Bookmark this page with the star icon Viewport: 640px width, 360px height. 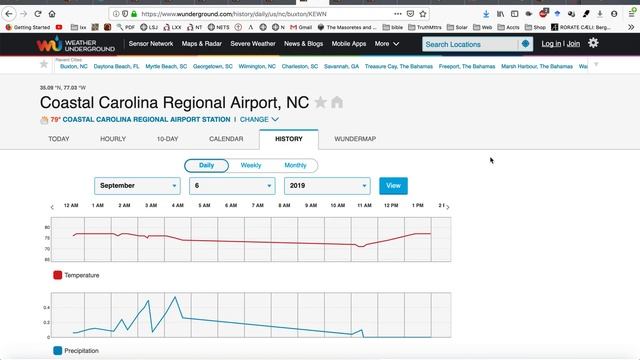click(x=423, y=14)
